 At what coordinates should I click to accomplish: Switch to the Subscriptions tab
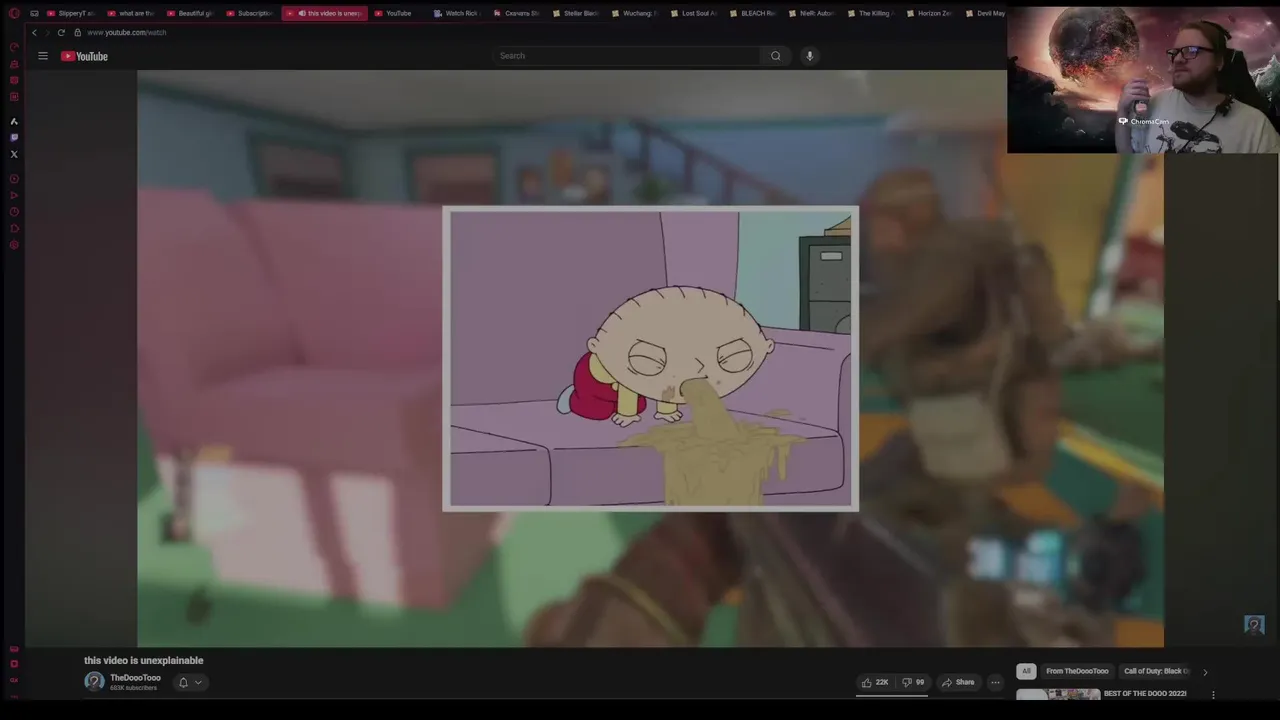250,13
